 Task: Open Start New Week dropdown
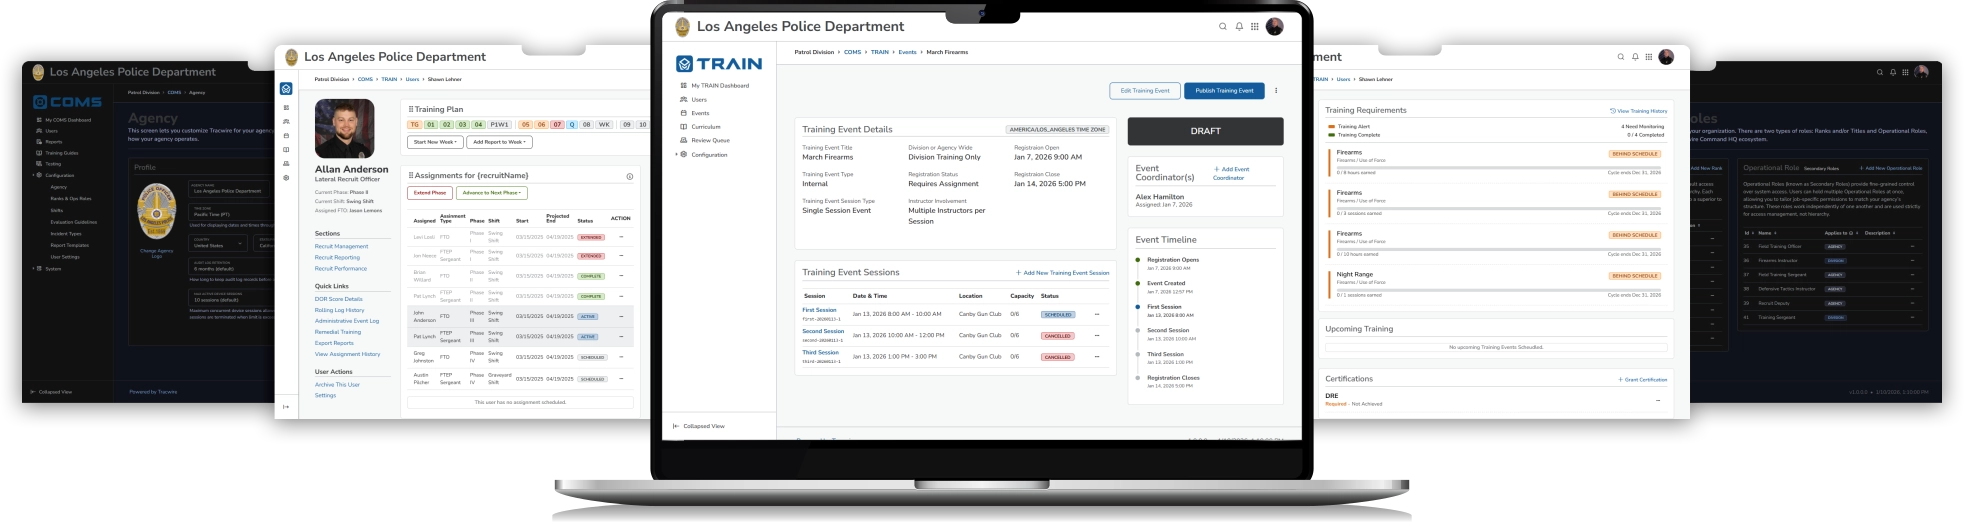436,142
